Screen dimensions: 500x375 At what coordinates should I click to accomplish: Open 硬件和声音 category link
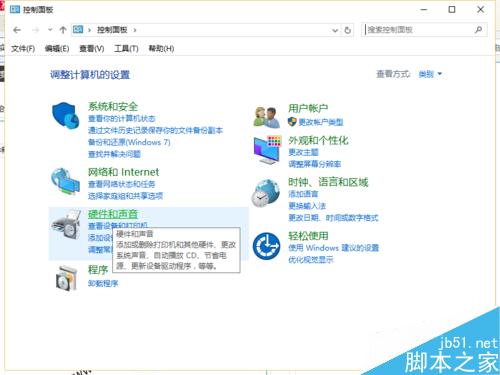(x=113, y=214)
